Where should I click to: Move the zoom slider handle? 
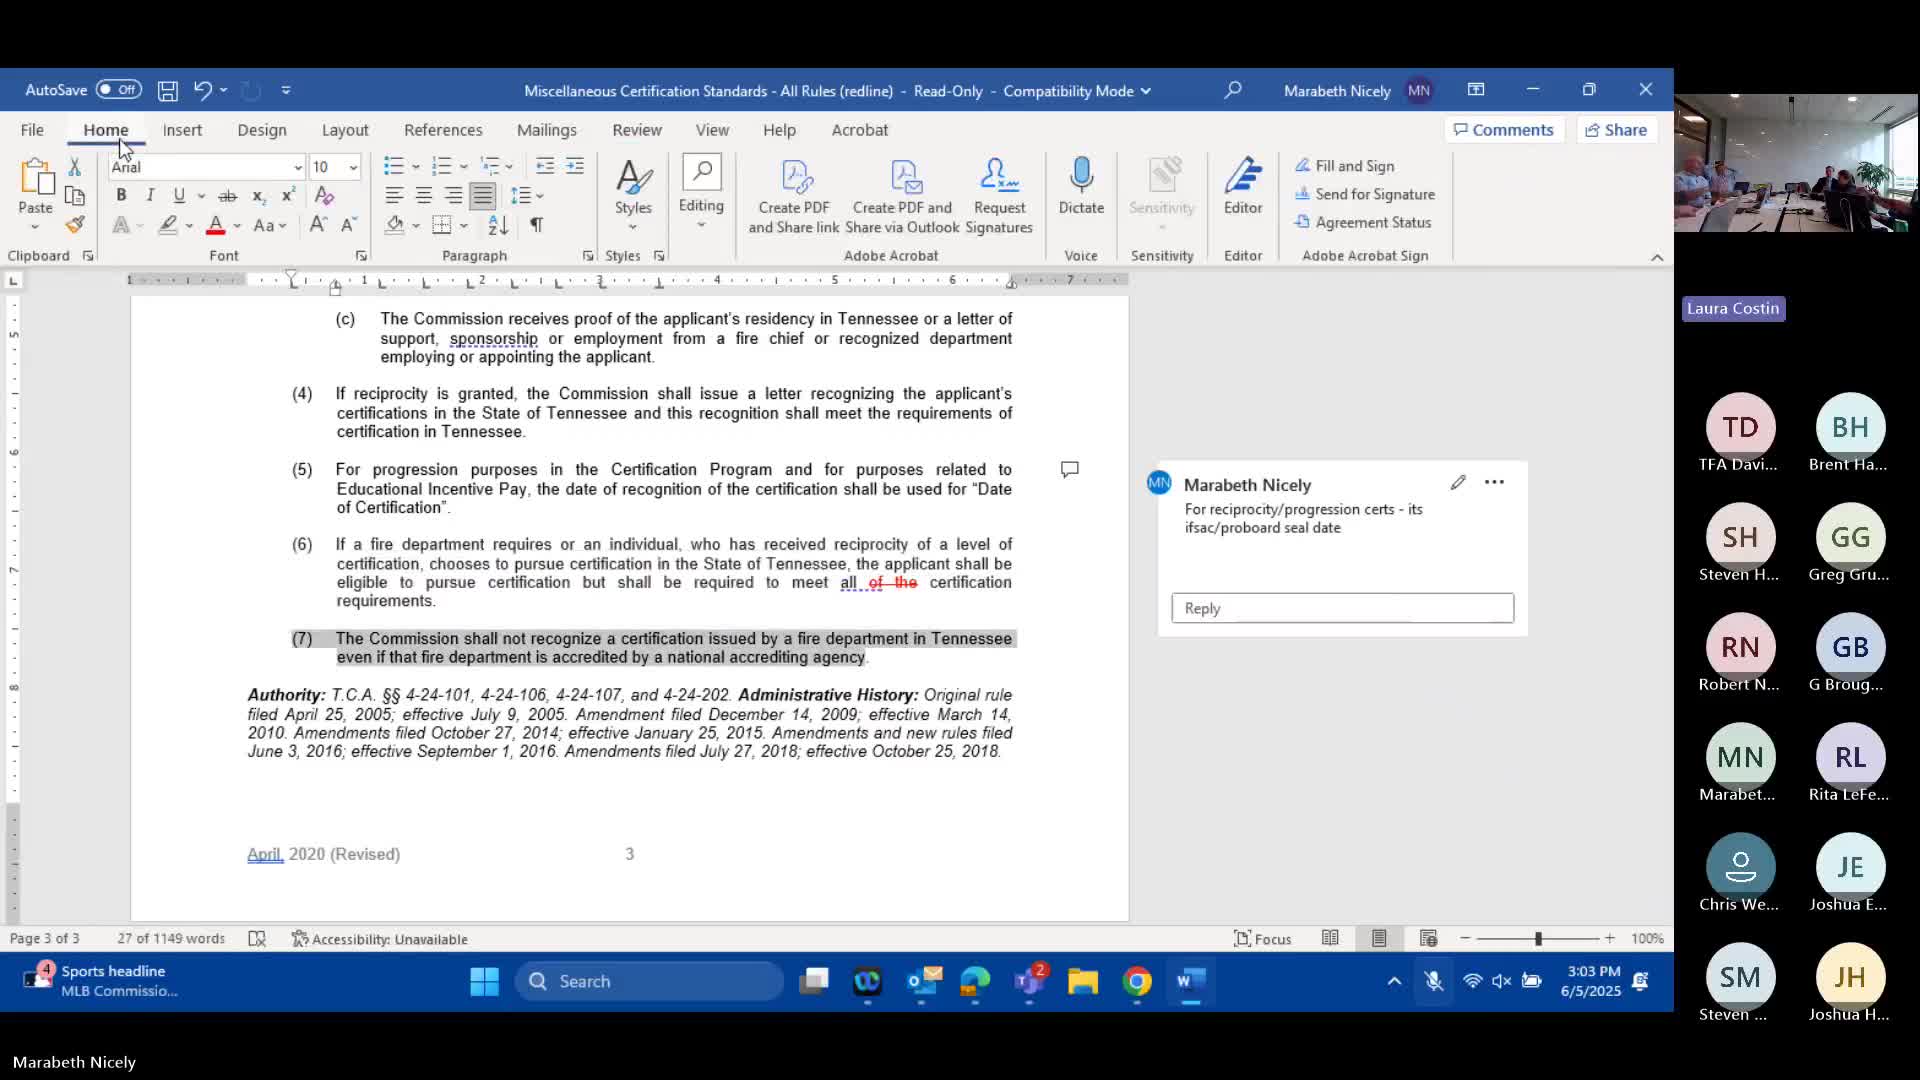click(x=1538, y=938)
